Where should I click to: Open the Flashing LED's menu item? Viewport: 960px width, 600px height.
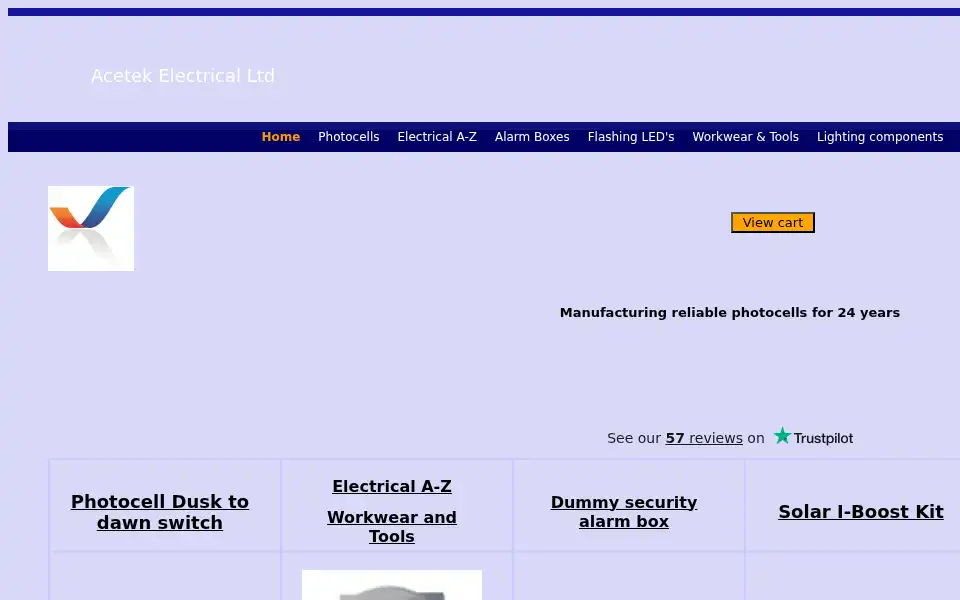click(x=631, y=137)
